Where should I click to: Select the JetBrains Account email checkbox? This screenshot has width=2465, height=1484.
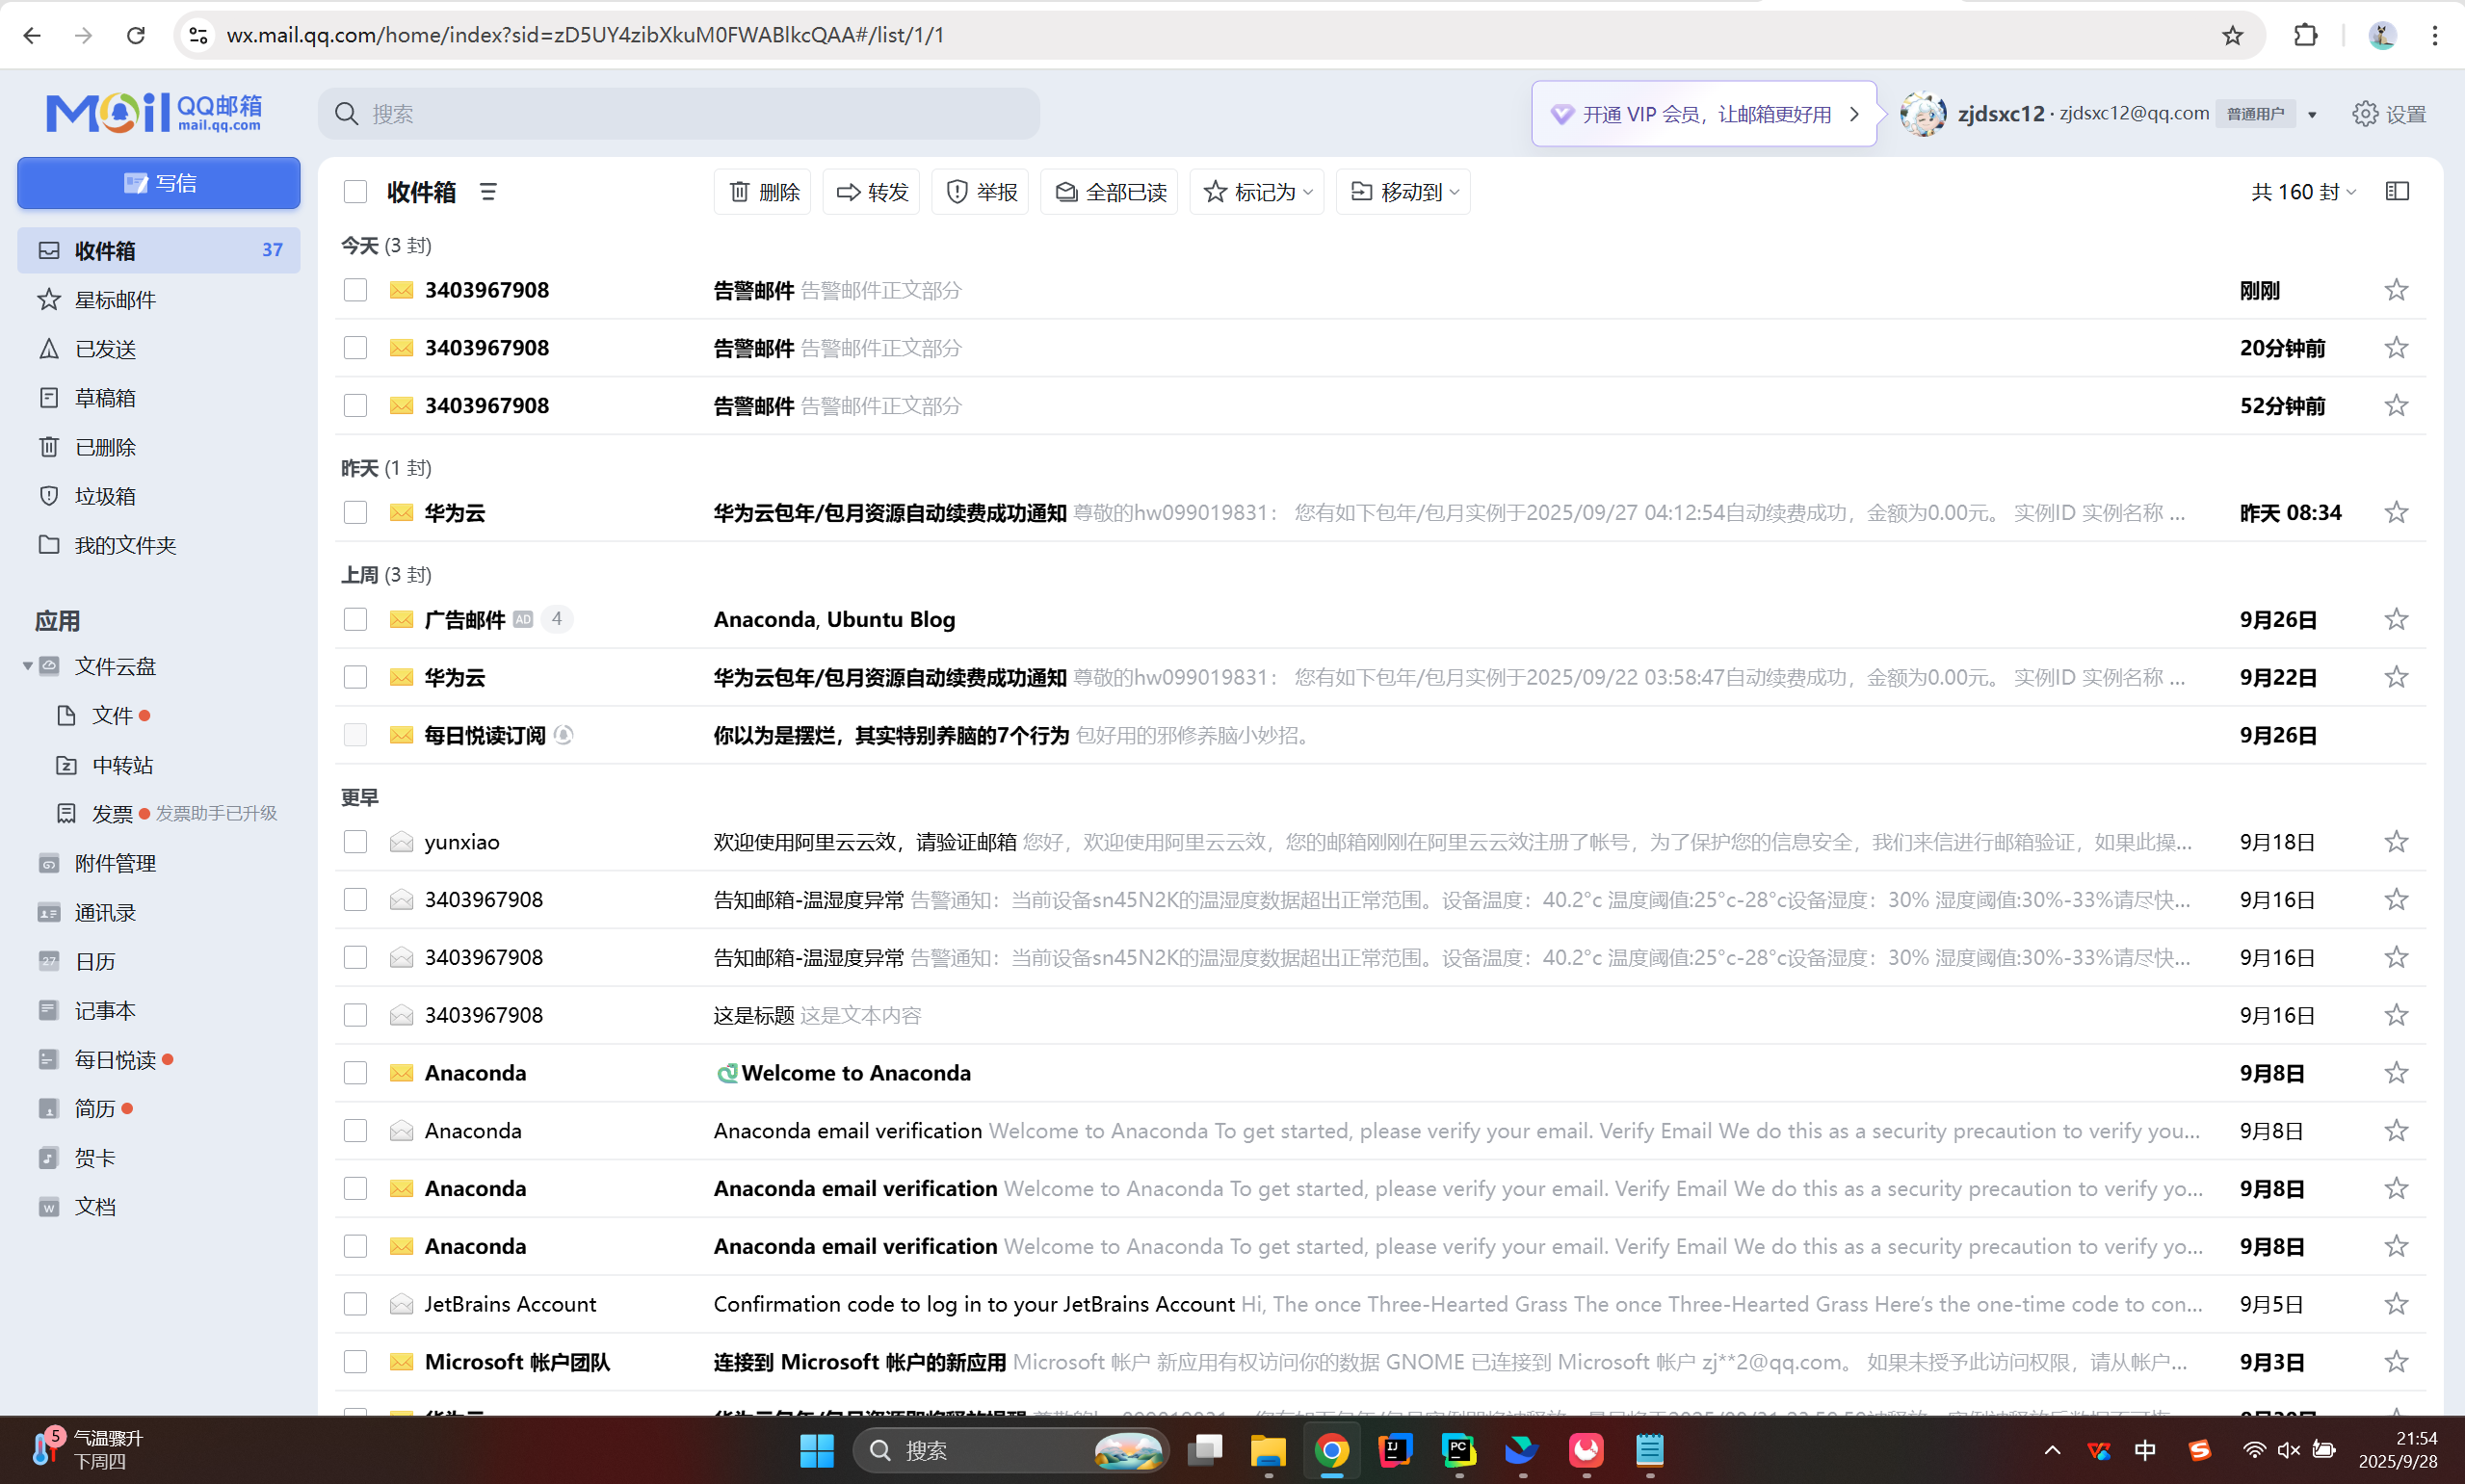tap(355, 1304)
